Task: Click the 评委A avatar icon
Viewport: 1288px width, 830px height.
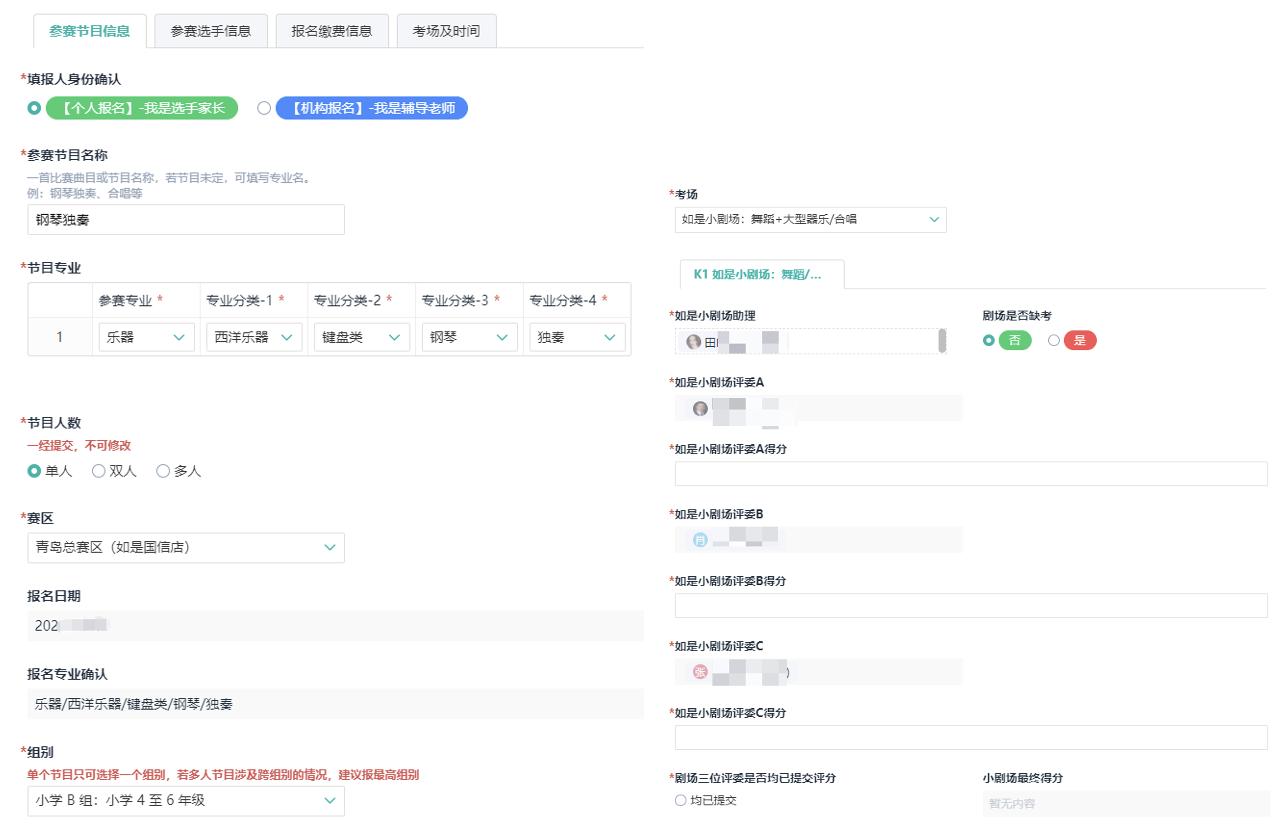Action: point(700,408)
